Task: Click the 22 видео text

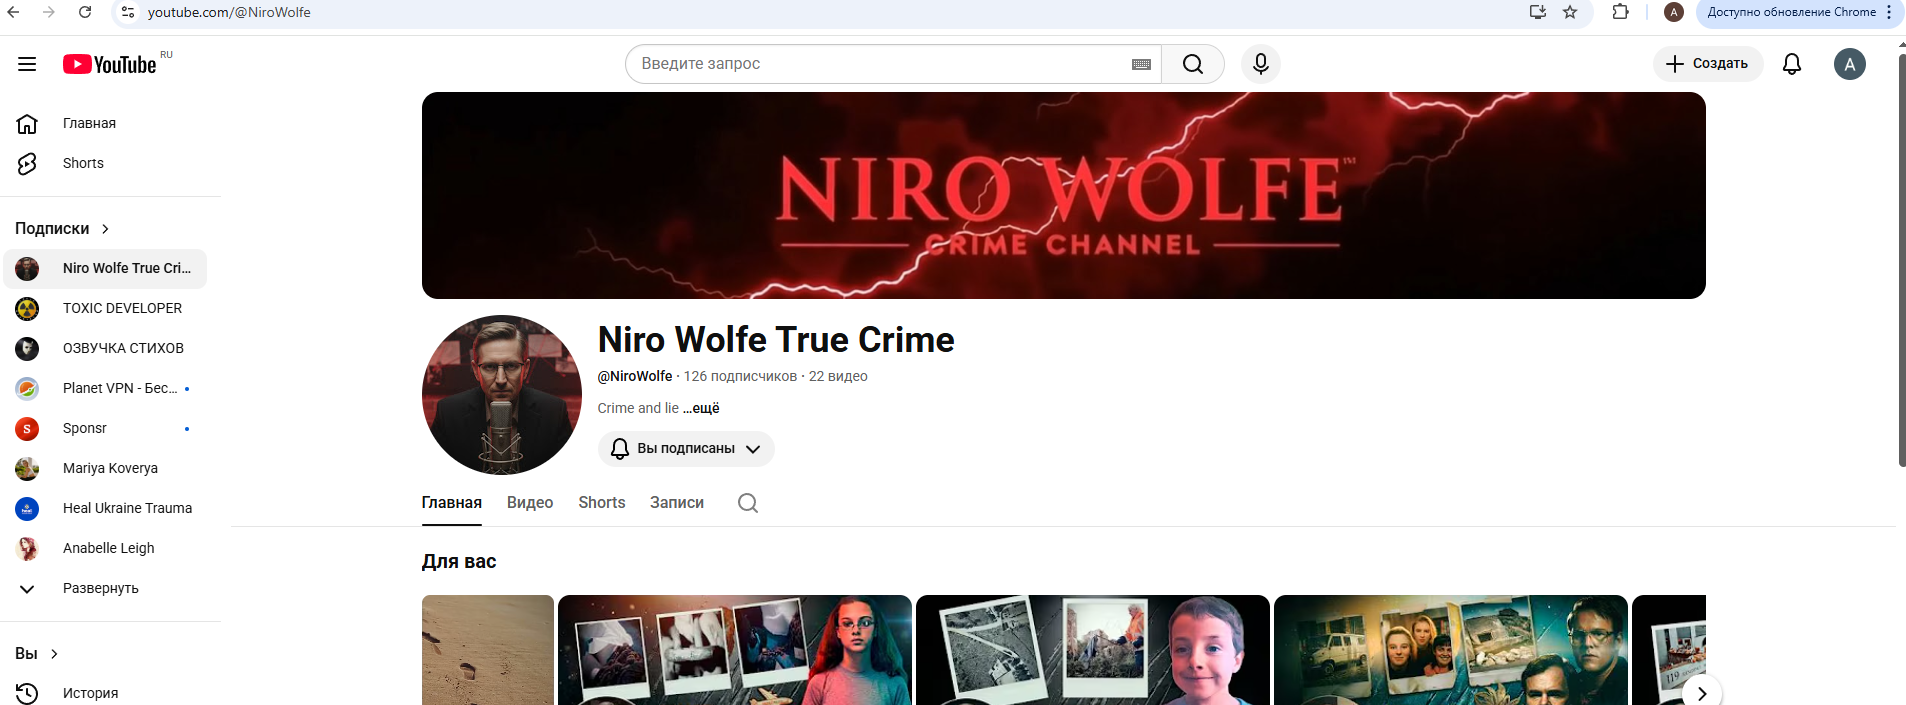Action: [x=838, y=376]
